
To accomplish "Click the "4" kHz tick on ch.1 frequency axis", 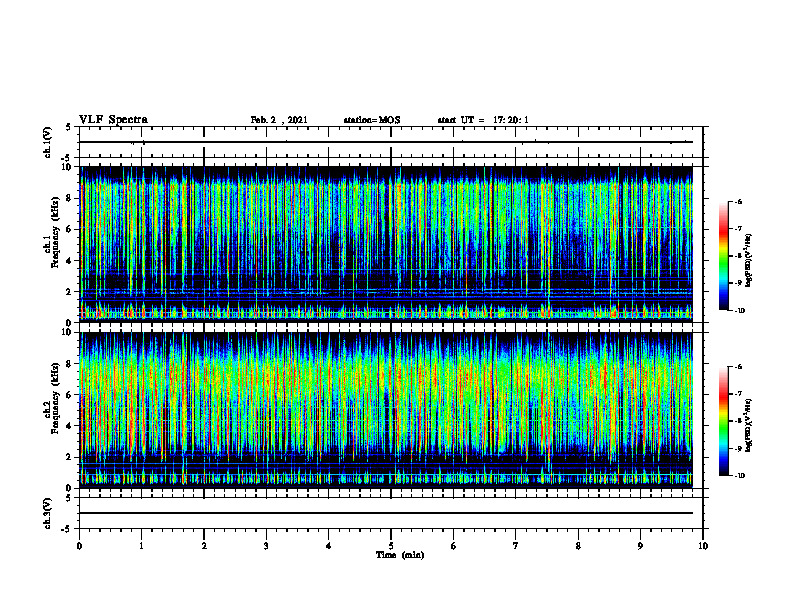I will coord(69,261).
